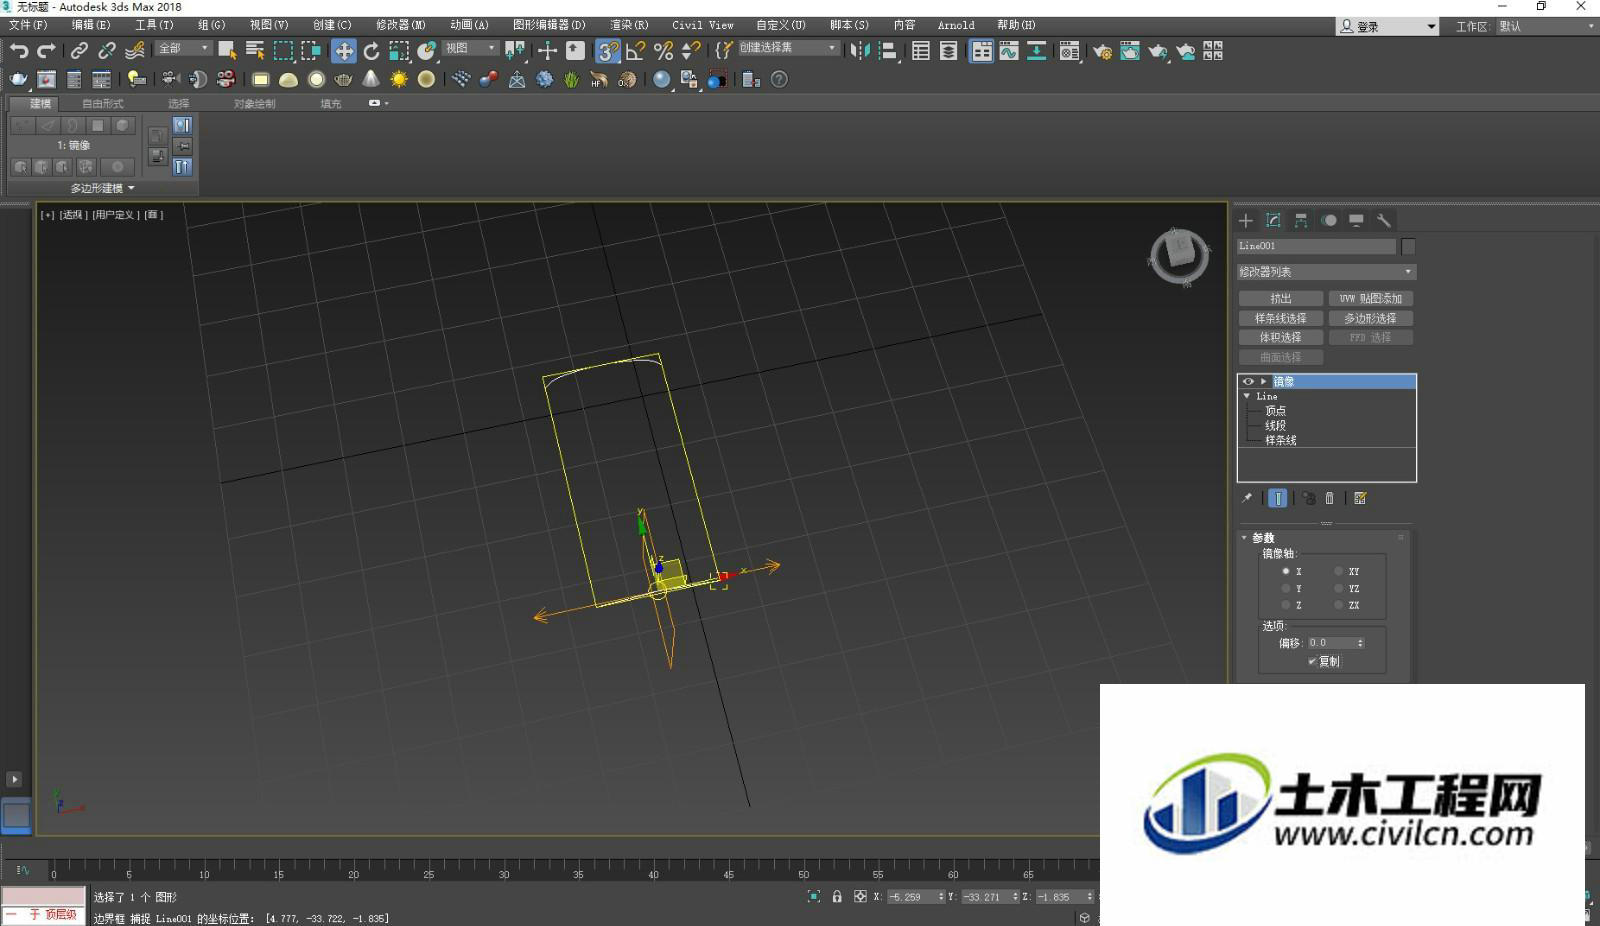Click the Line001 object name field
Image resolution: width=1600 pixels, height=926 pixels.
(x=1316, y=246)
